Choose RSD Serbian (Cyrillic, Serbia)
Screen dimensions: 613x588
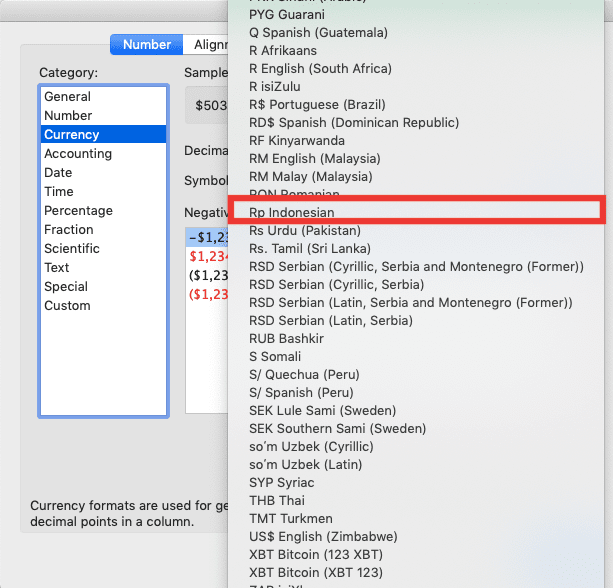point(416,284)
